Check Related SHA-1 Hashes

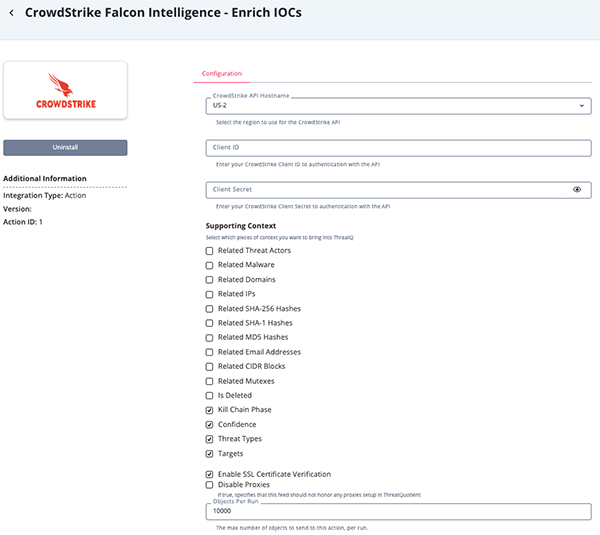tap(209, 323)
